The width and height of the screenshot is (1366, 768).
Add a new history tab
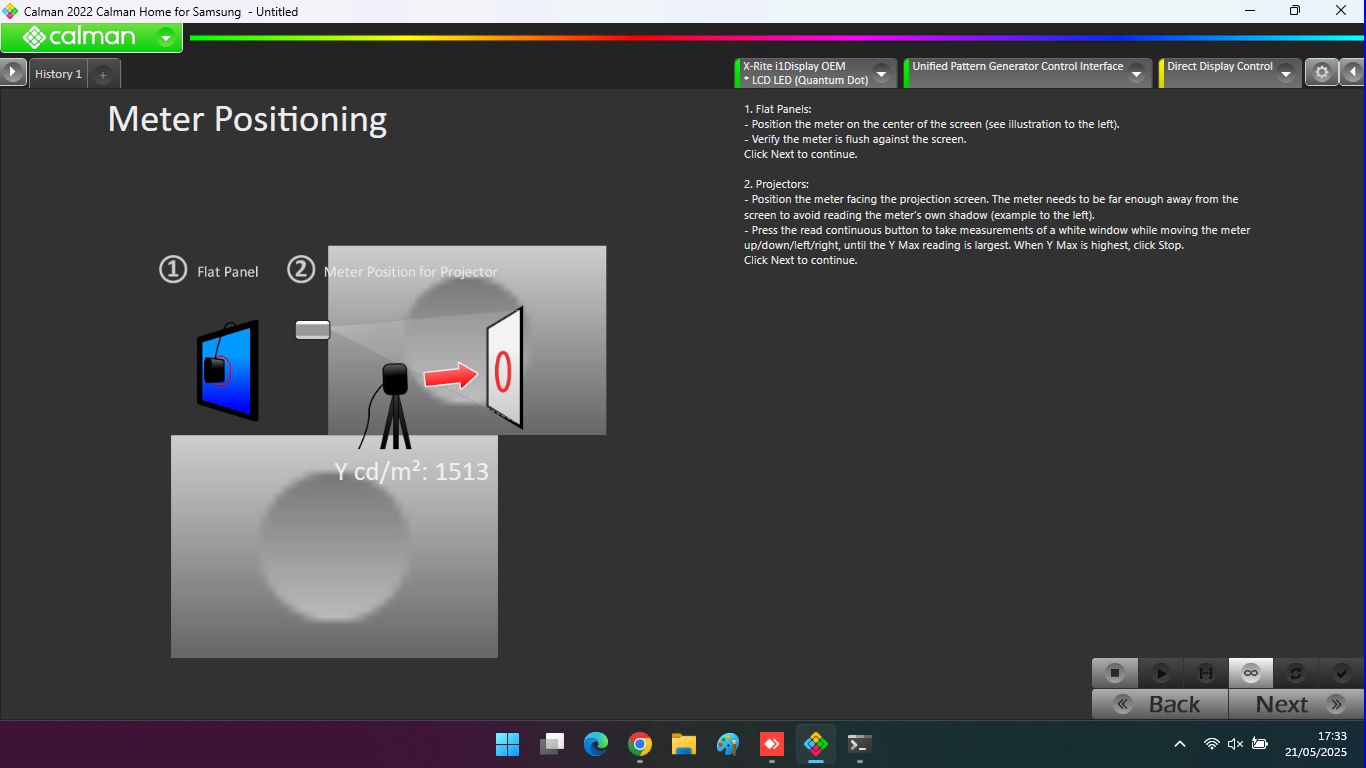103,74
